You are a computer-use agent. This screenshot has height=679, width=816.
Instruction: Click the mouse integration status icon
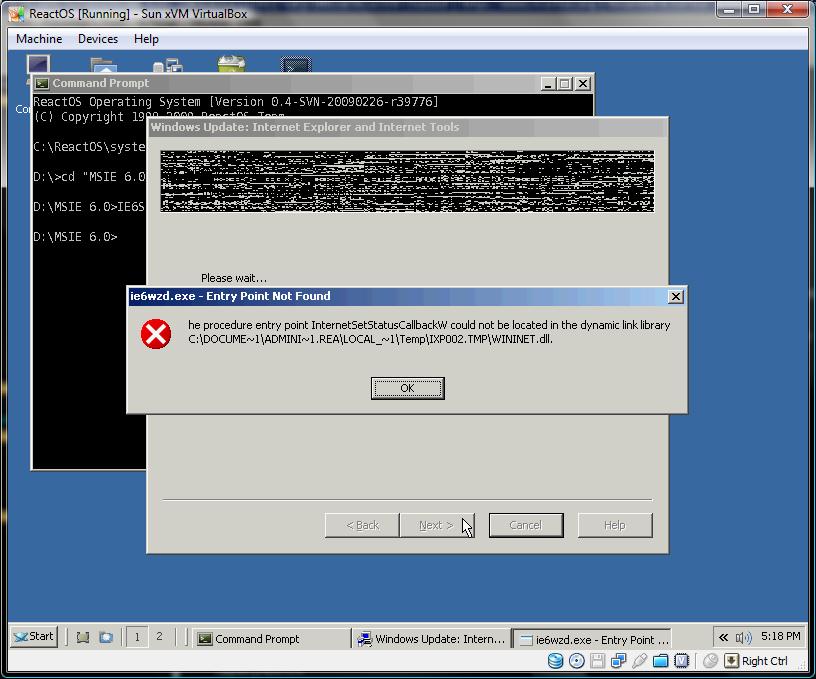pyautogui.click(x=710, y=661)
